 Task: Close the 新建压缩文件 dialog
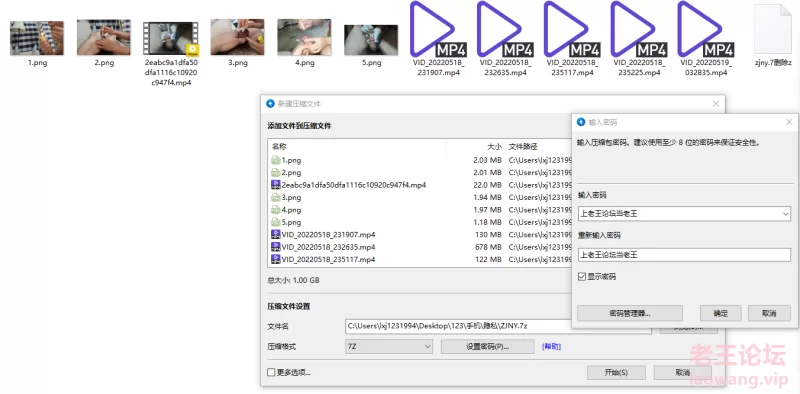tap(716, 104)
